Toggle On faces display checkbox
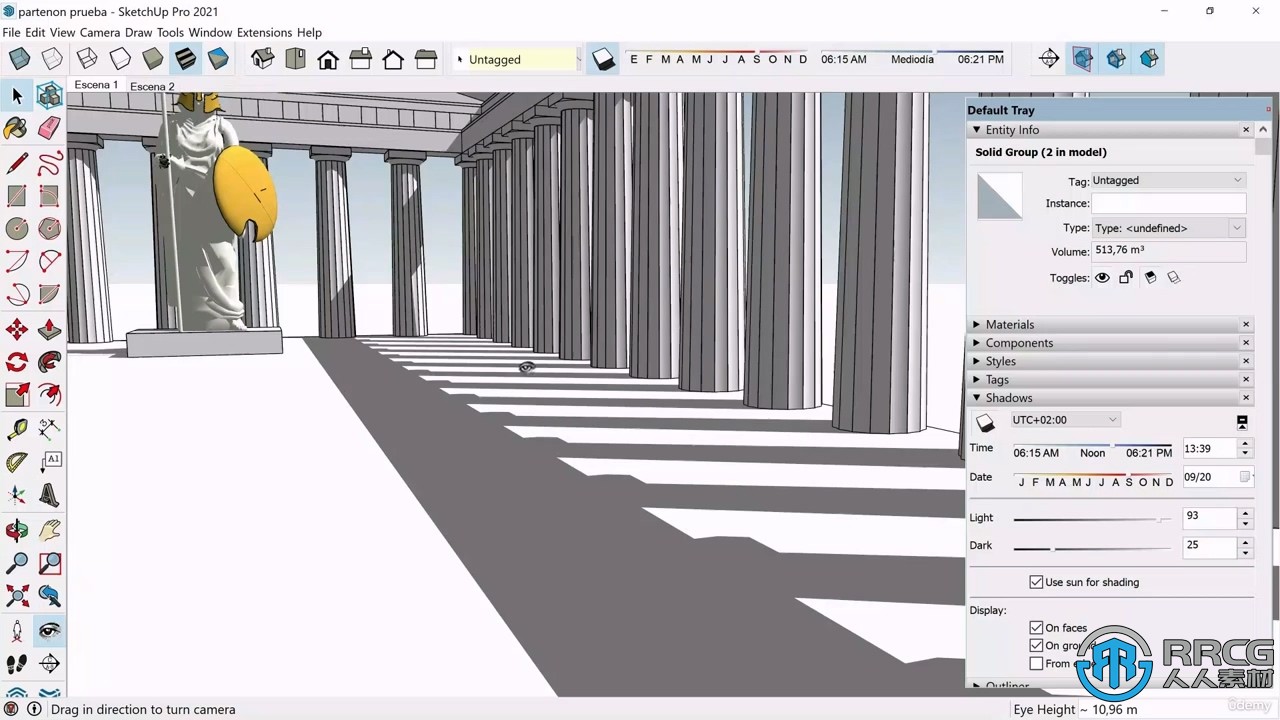1280x720 pixels. (1036, 628)
